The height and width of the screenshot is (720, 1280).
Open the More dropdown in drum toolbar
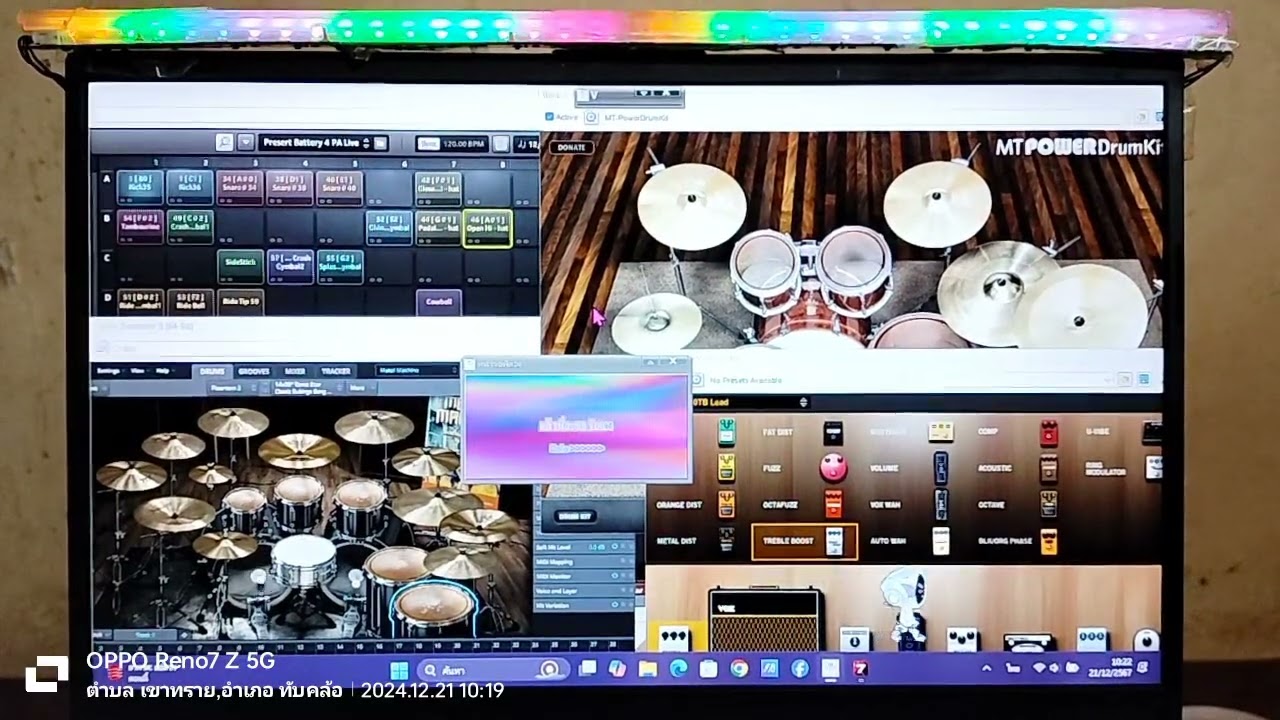click(360, 388)
